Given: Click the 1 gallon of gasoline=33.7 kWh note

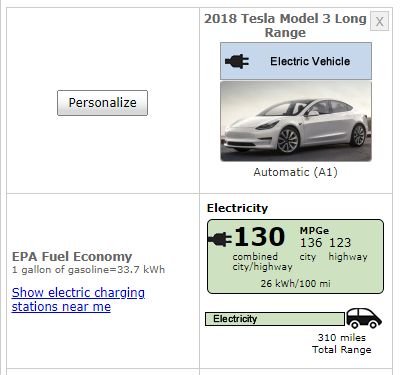Looking at the screenshot, I should click(88, 270).
